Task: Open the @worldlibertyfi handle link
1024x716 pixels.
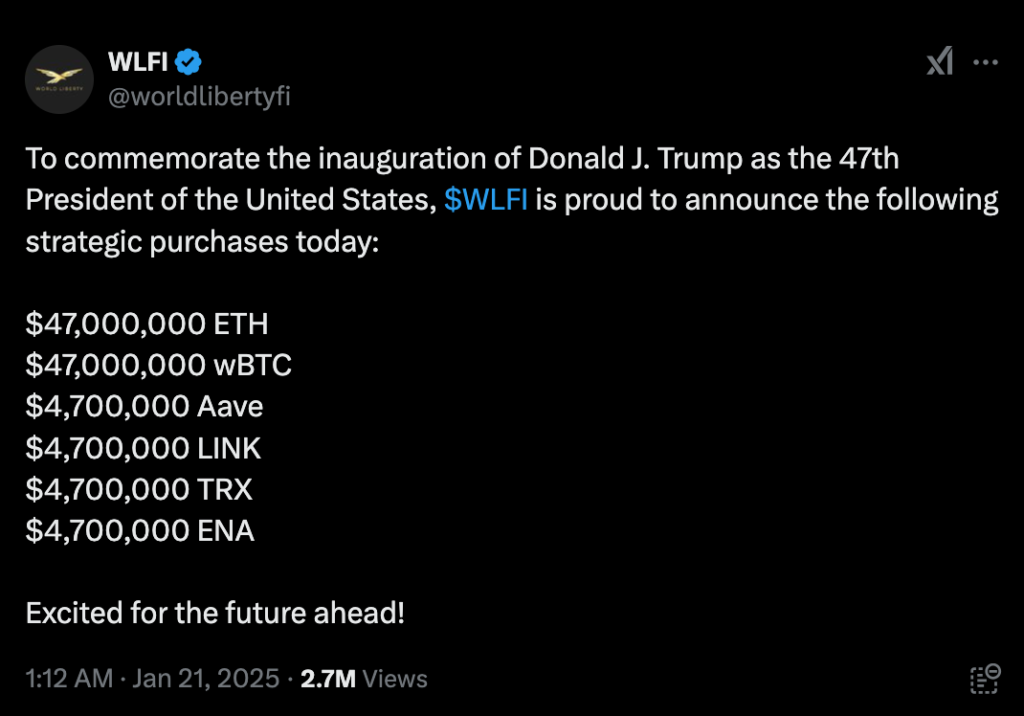Action: pyautogui.click(x=199, y=96)
